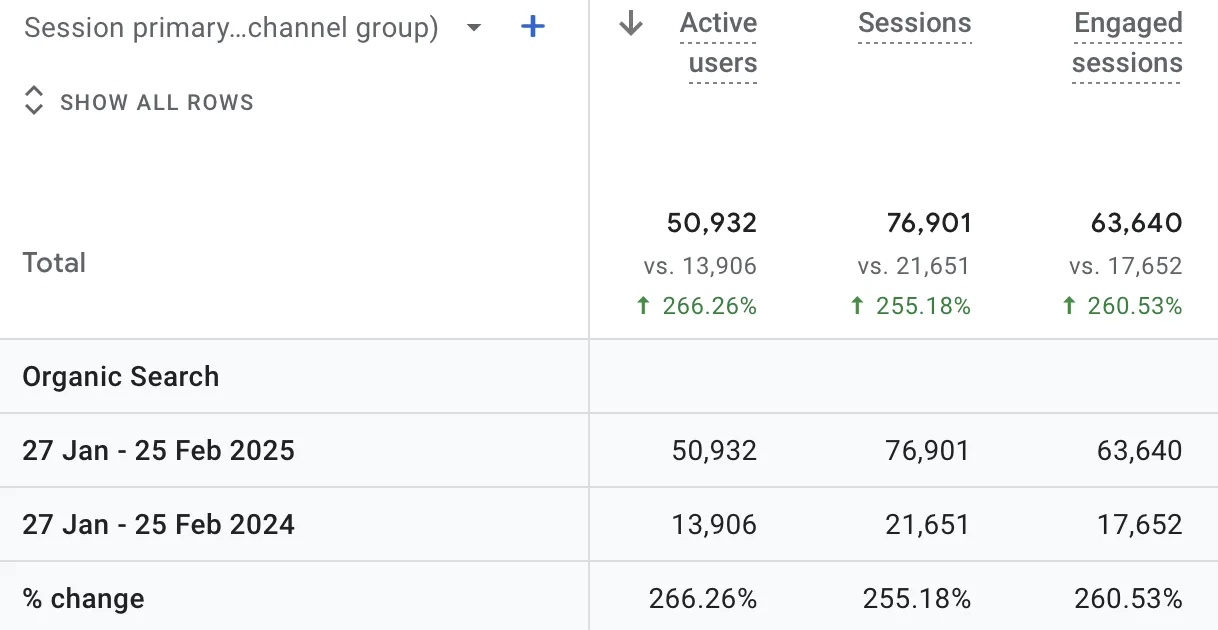The height and width of the screenshot is (630, 1218).
Task: Click 2025 Engaged sessions cell 63,640
Action: [x=1139, y=450]
